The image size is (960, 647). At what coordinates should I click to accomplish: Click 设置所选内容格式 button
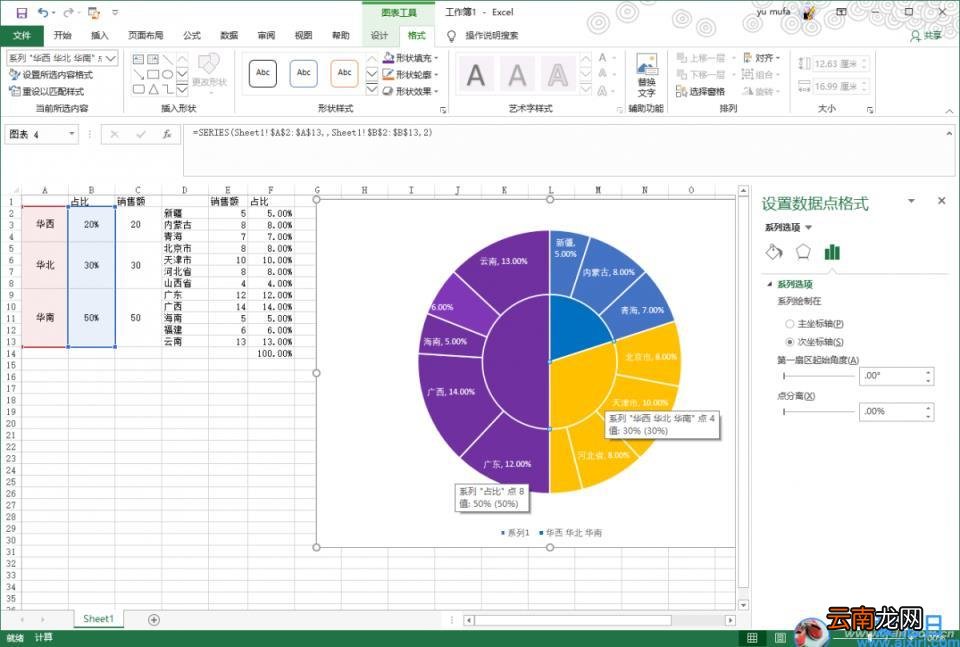pyautogui.click(x=51, y=75)
